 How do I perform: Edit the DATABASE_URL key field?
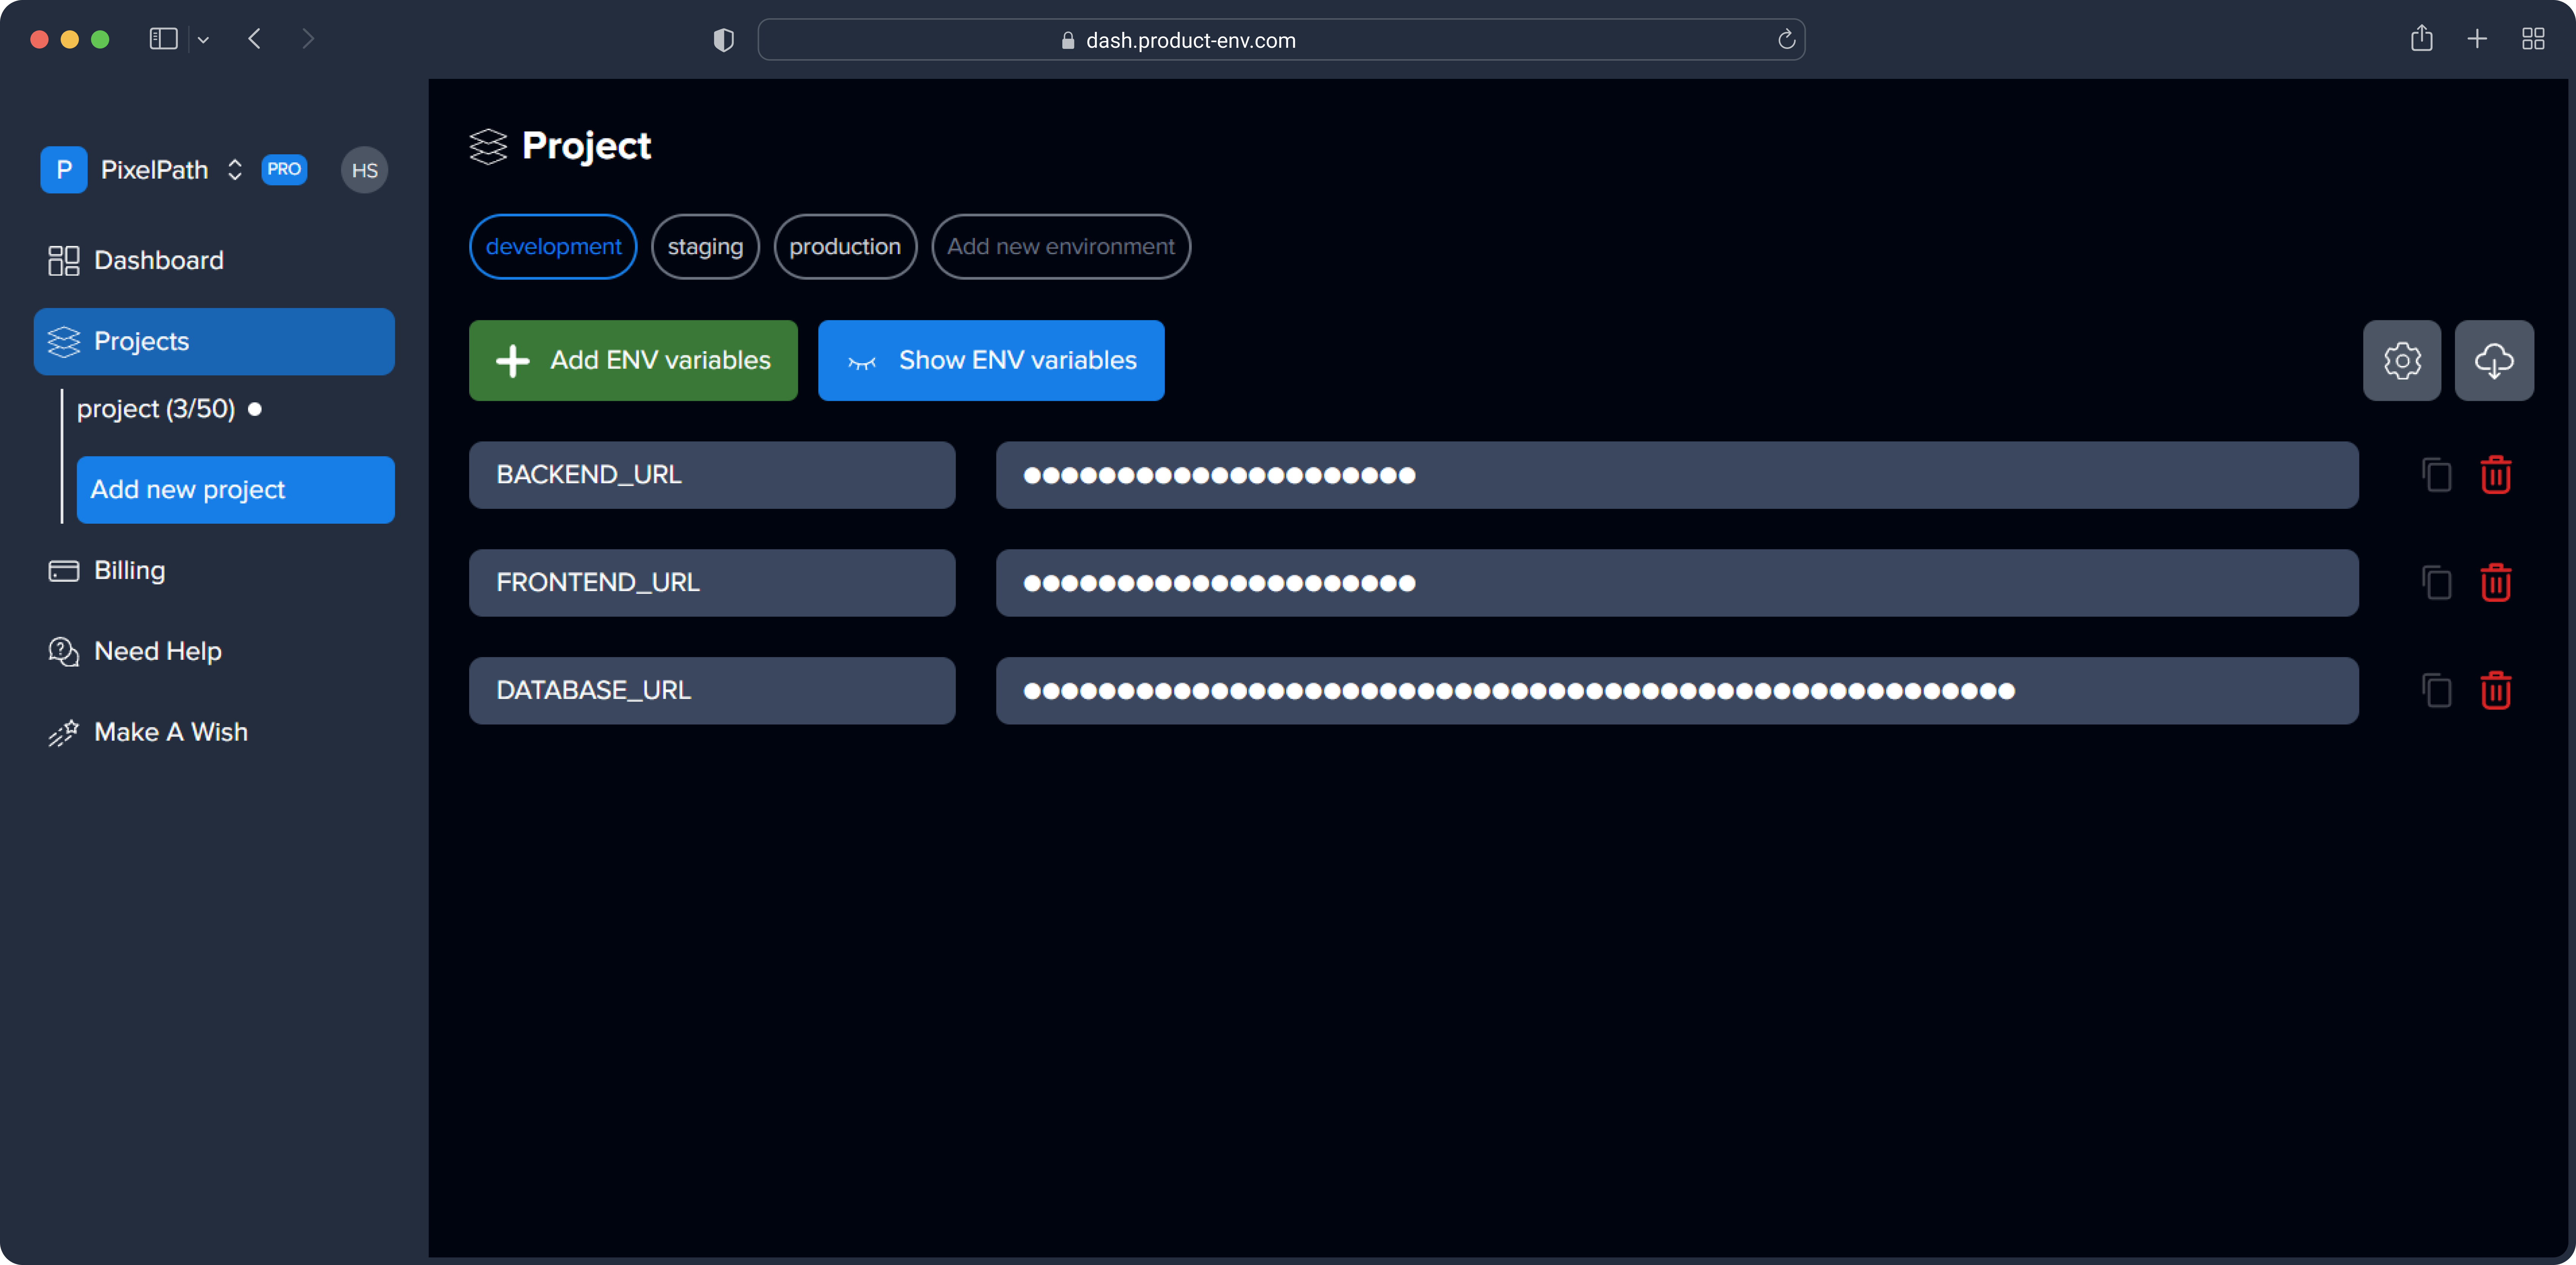(x=712, y=691)
